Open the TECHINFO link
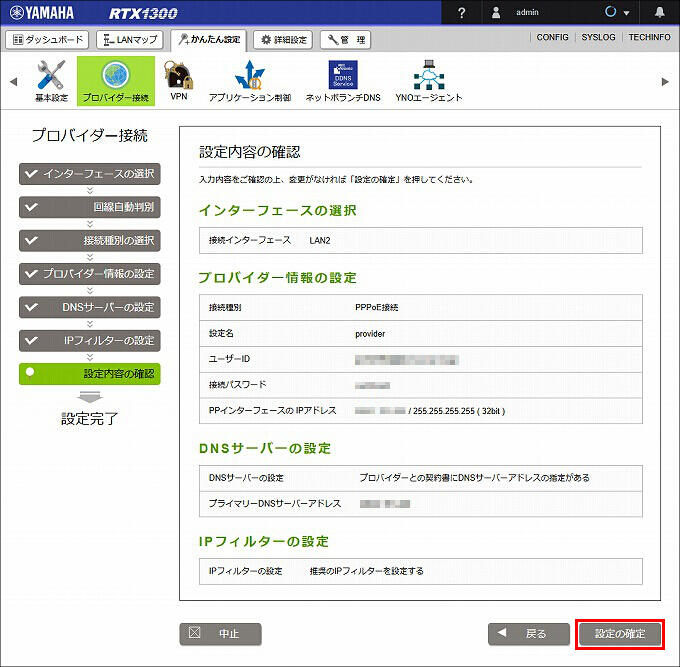680x667 pixels. (x=649, y=37)
